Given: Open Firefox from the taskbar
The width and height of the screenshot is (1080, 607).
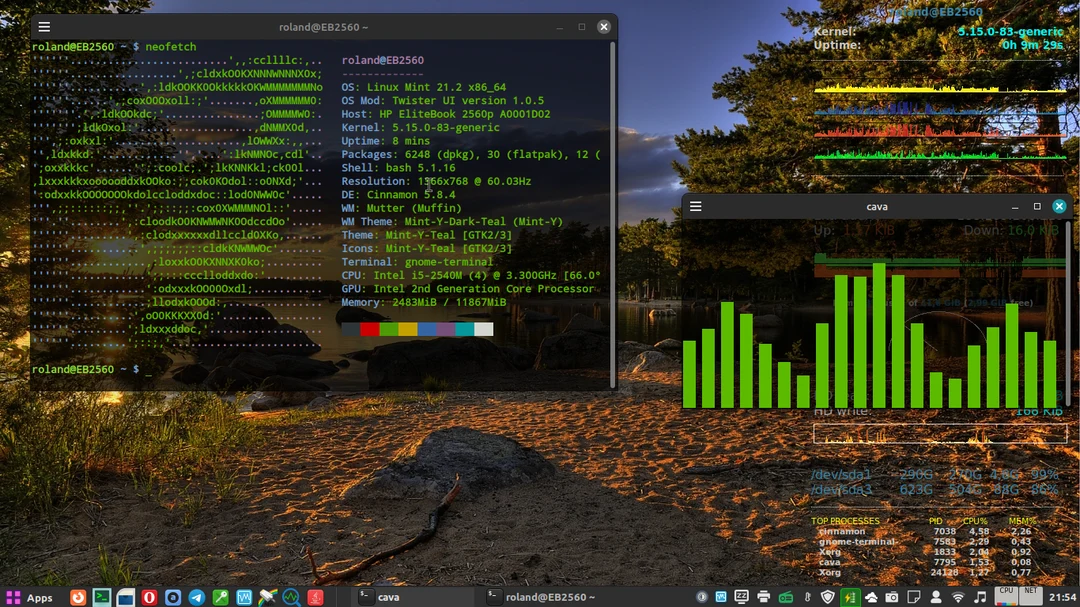Looking at the screenshot, I should pos(78,595).
